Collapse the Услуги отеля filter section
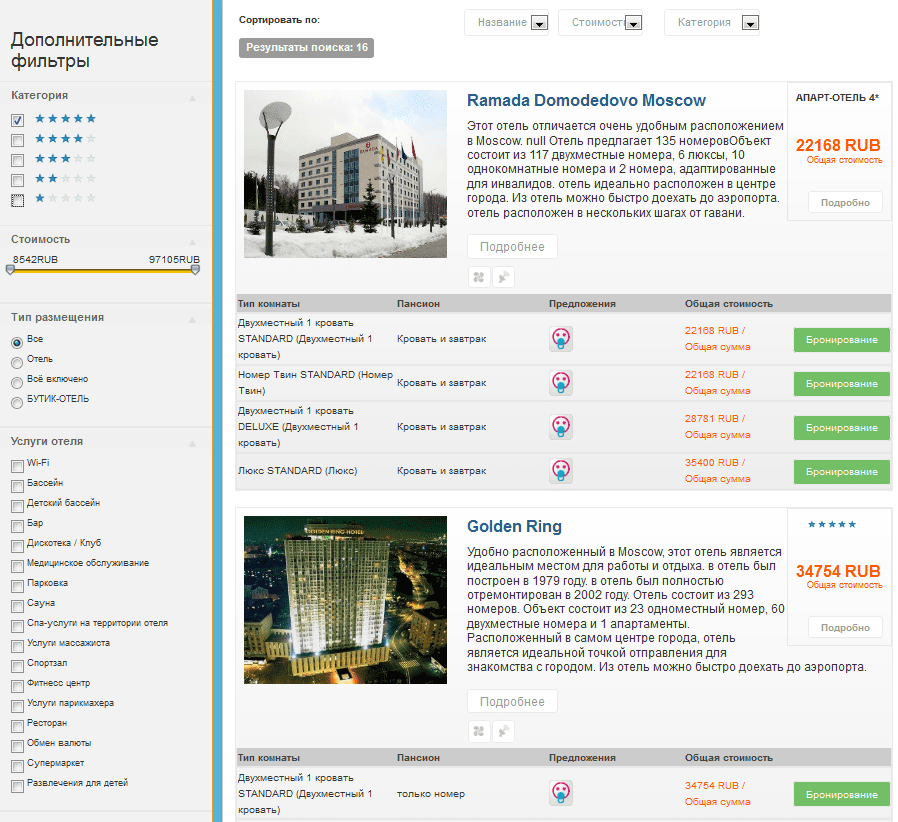Viewport: 898px width, 822px height. pyautogui.click(x=192, y=444)
